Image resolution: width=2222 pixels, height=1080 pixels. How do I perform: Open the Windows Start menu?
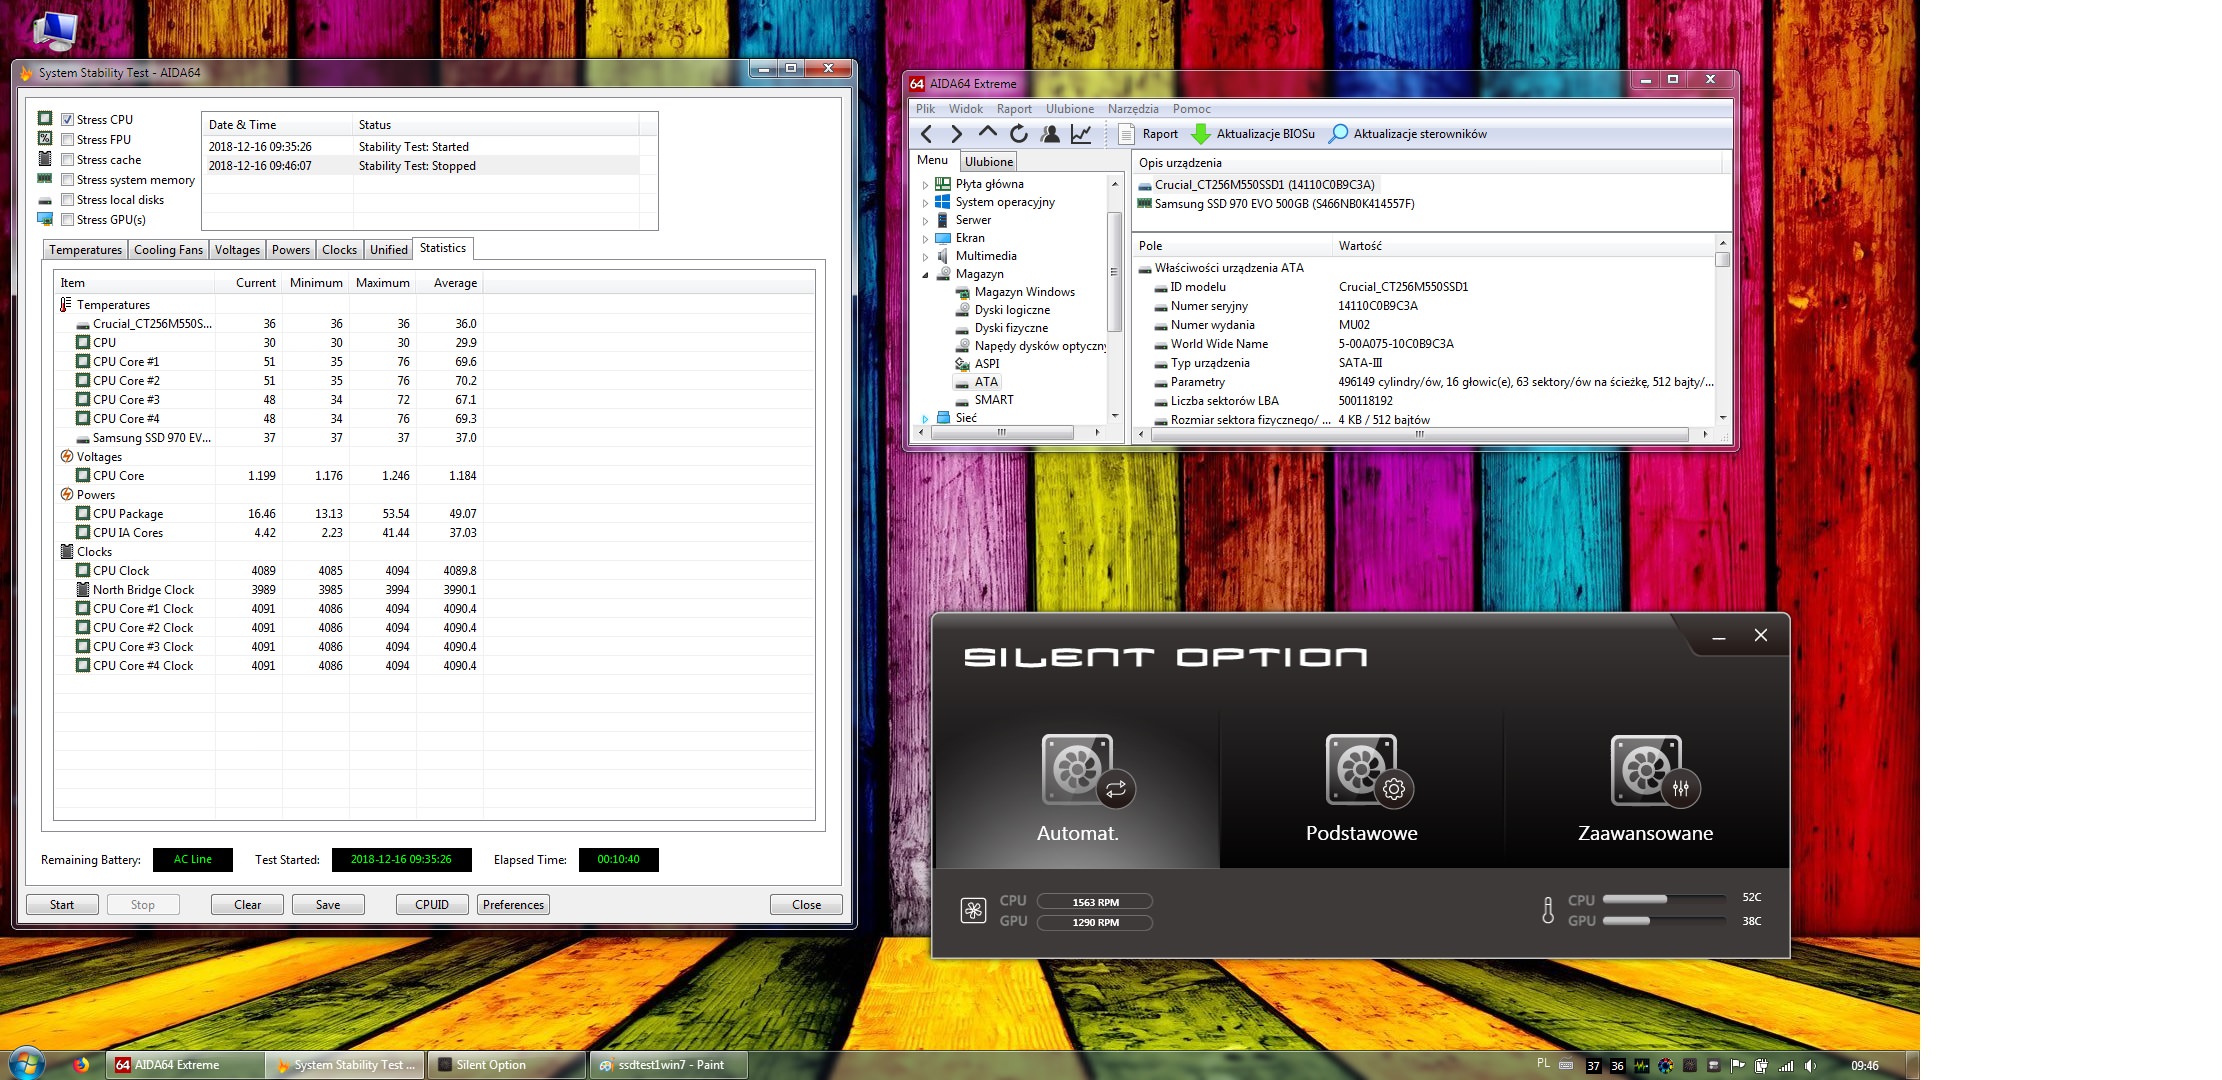click(x=25, y=1064)
